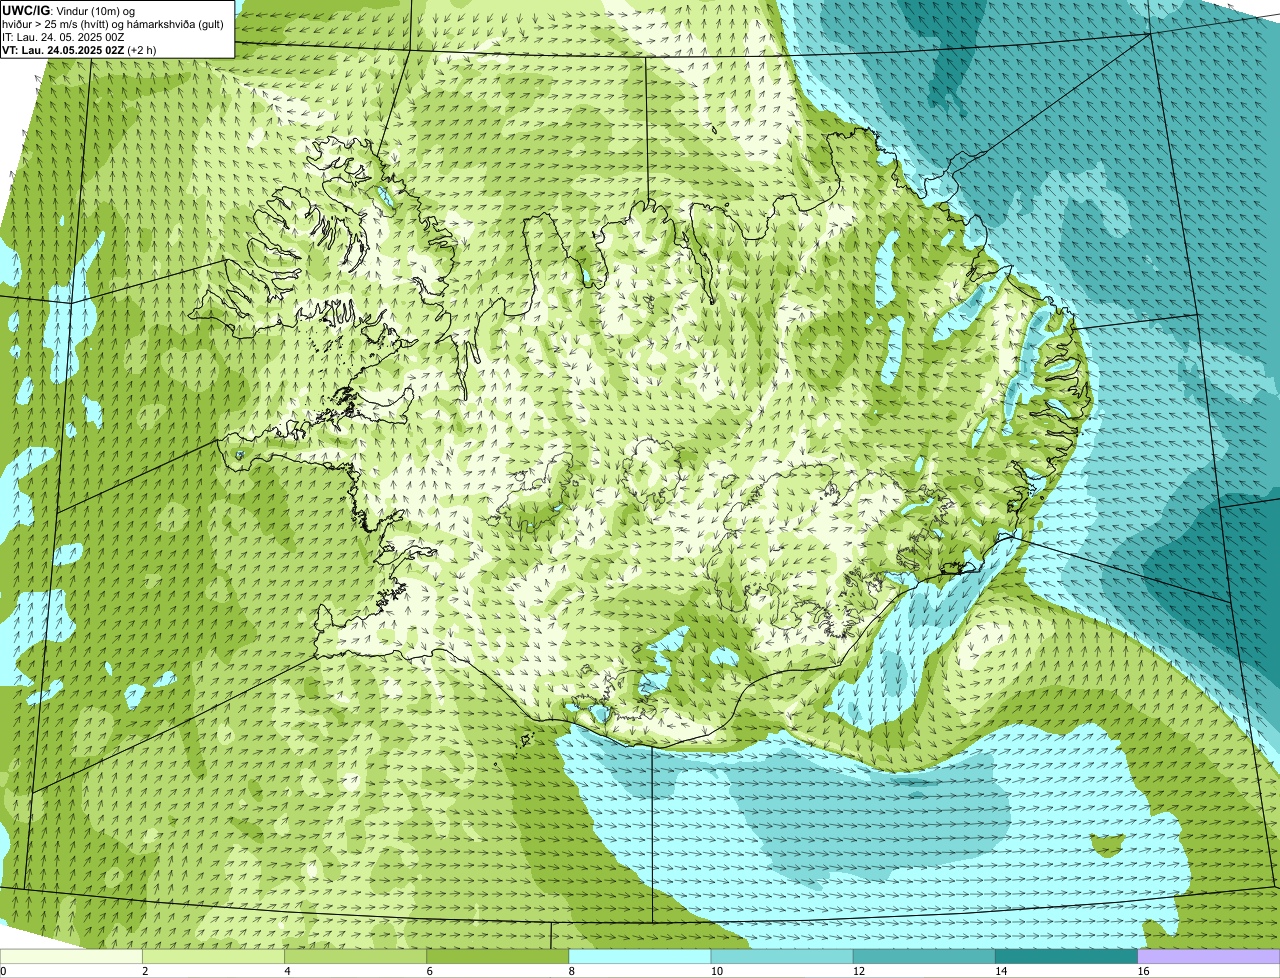Click the legend tick label '10'

[716, 971]
